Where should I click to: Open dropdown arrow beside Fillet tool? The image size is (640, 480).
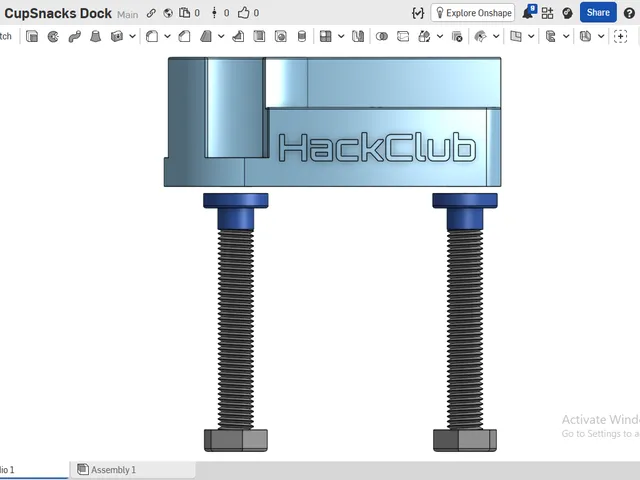167,36
